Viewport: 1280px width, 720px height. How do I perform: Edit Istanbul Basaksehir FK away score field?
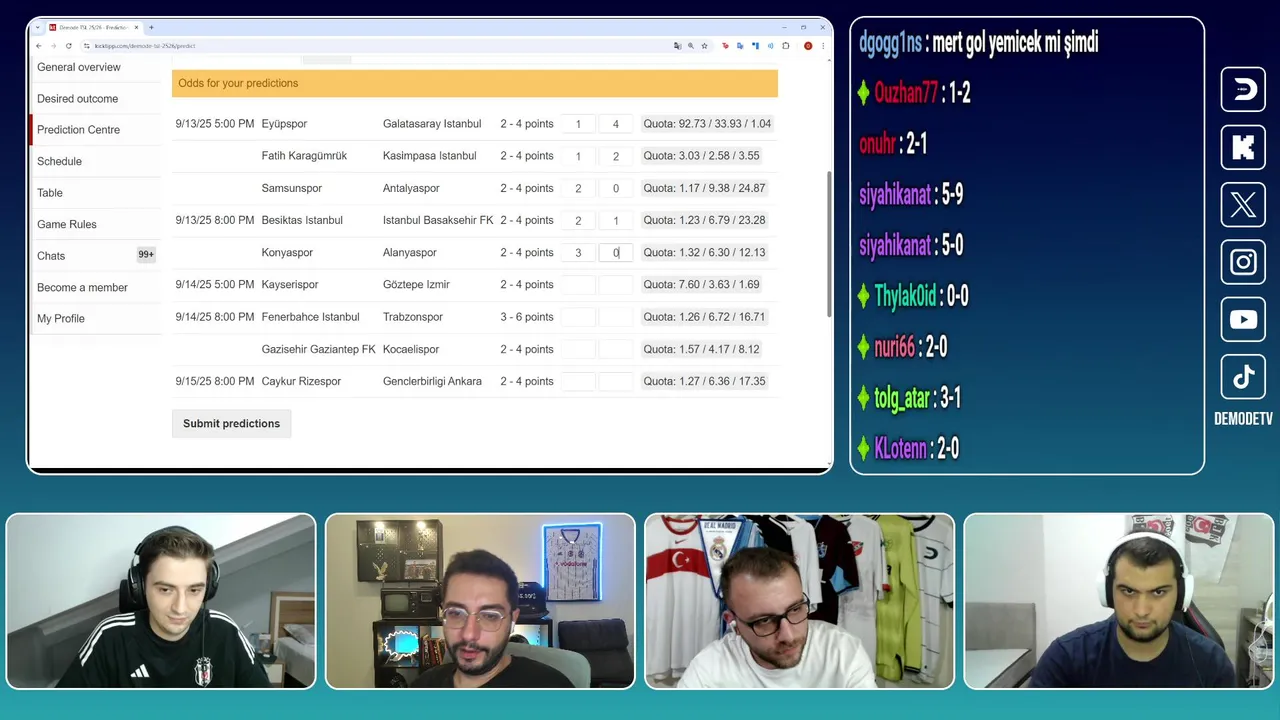pos(616,220)
